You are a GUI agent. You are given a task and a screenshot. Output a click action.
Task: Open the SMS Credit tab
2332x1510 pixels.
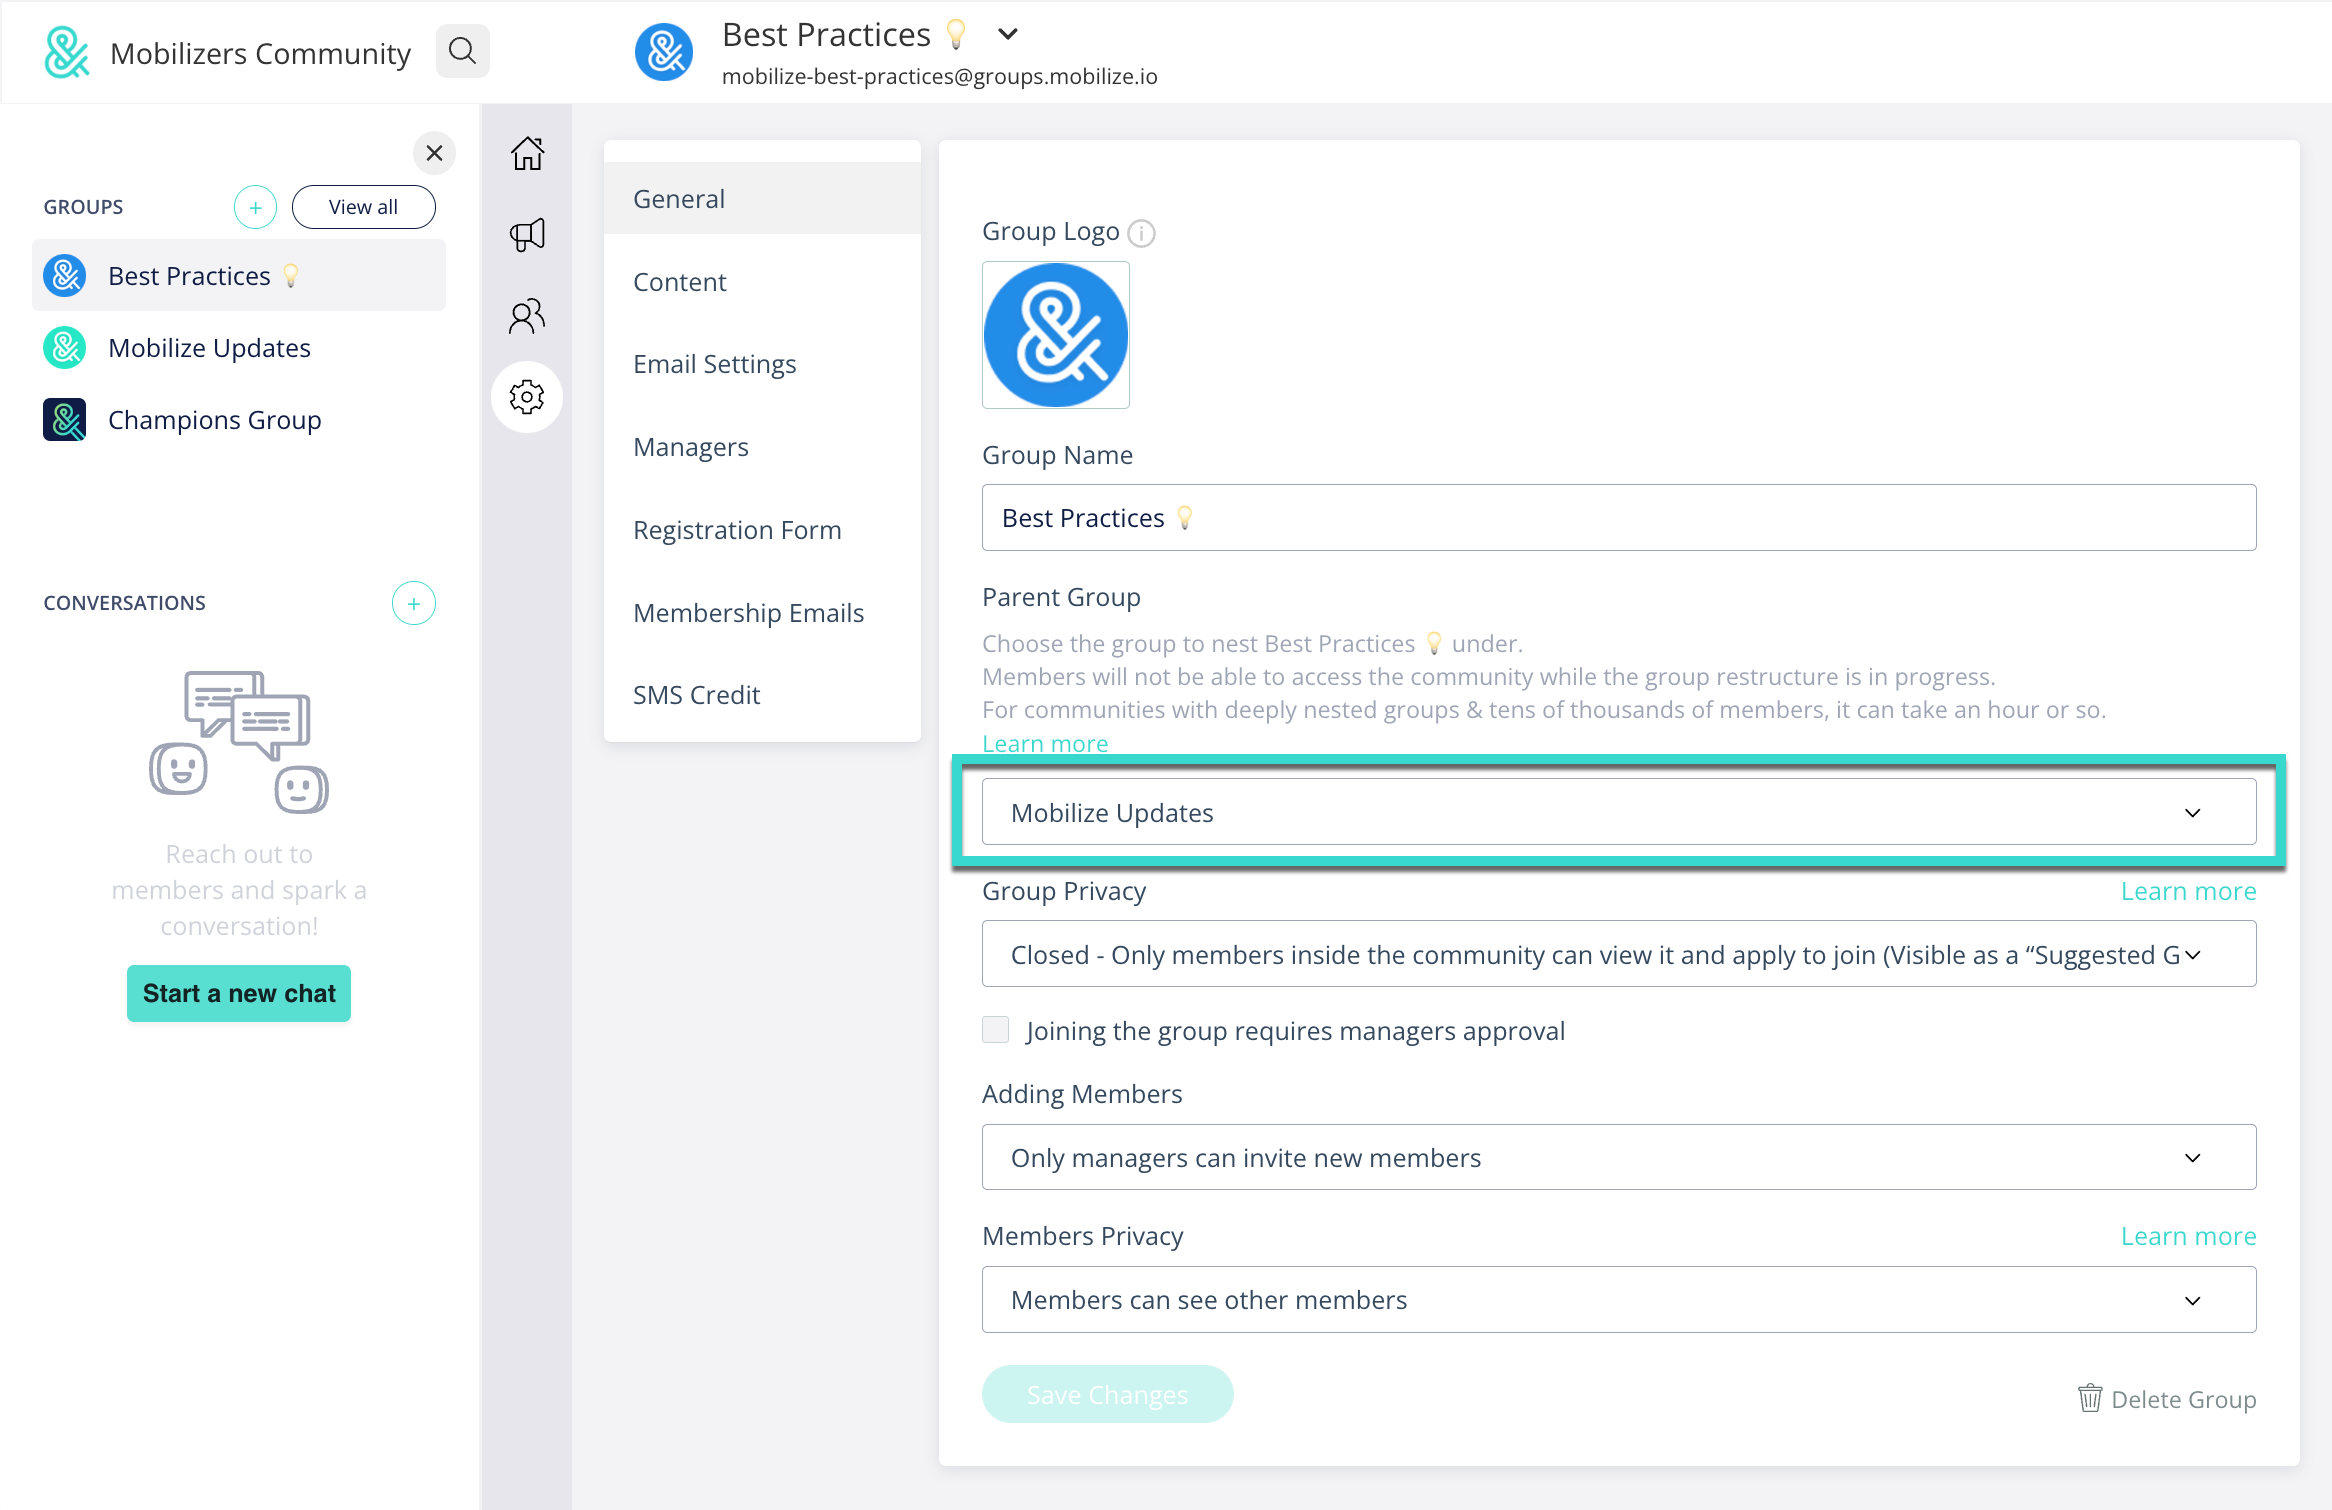point(762,695)
